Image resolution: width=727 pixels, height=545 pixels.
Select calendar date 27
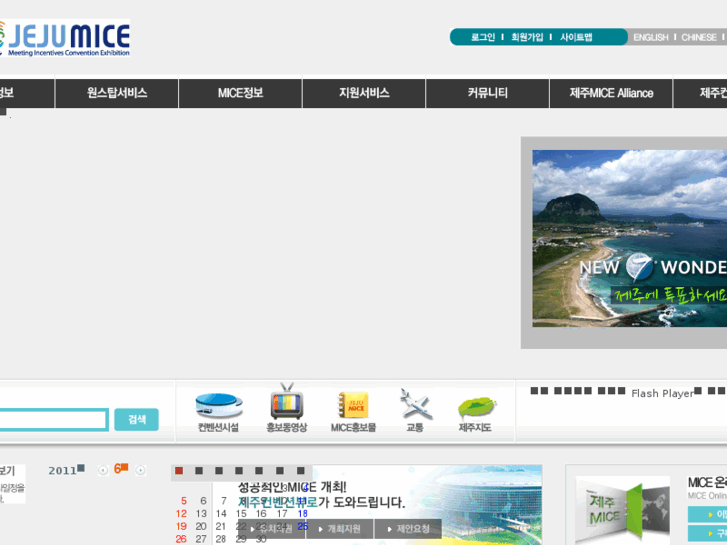[201, 539]
